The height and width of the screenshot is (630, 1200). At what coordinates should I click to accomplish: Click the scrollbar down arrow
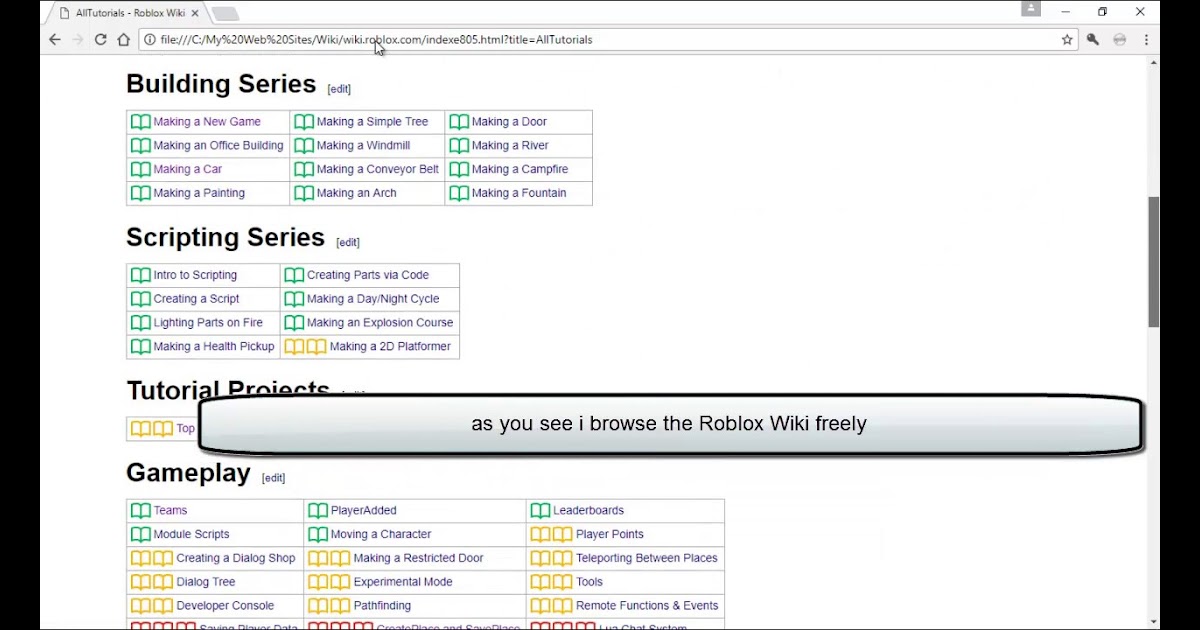(x=1153, y=622)
